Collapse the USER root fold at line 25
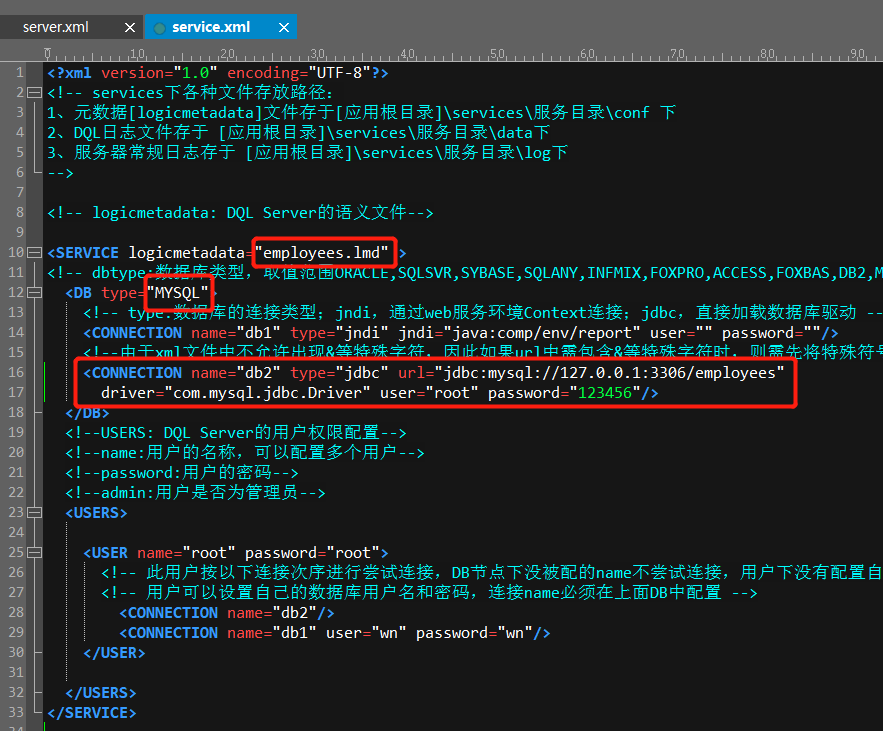This screenshot has width=883, height=731. pyautogui.click(x=35, y=553)
